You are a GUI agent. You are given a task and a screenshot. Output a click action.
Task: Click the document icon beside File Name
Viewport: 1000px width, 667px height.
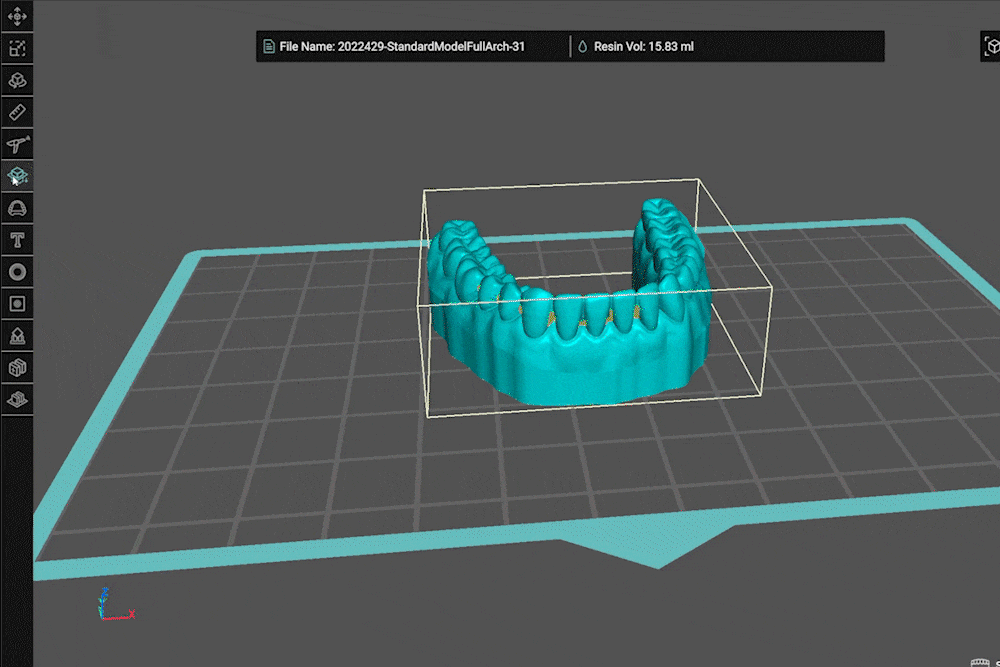(x=269, y=47)
